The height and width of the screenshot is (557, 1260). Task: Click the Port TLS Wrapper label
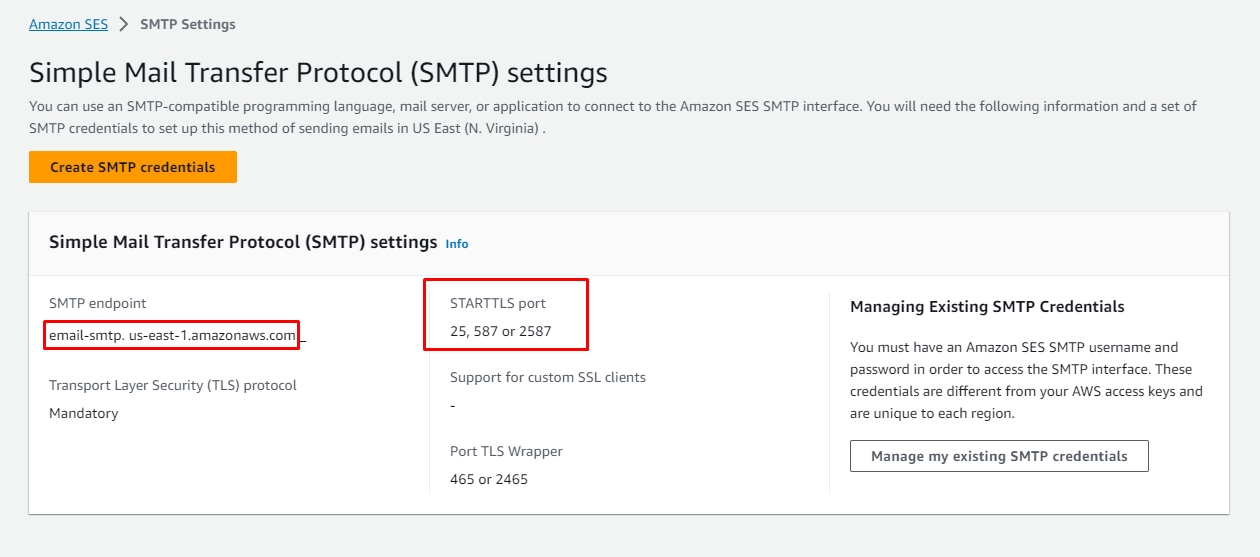coord(506,451)
